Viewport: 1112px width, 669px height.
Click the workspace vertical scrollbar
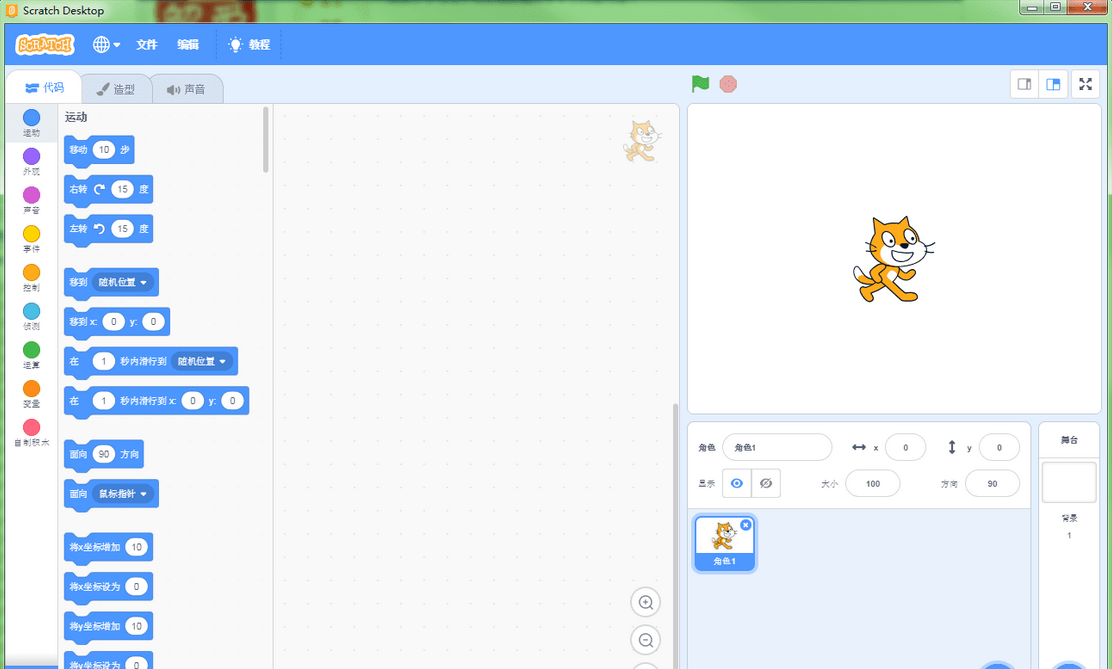(x=675, y=536)
